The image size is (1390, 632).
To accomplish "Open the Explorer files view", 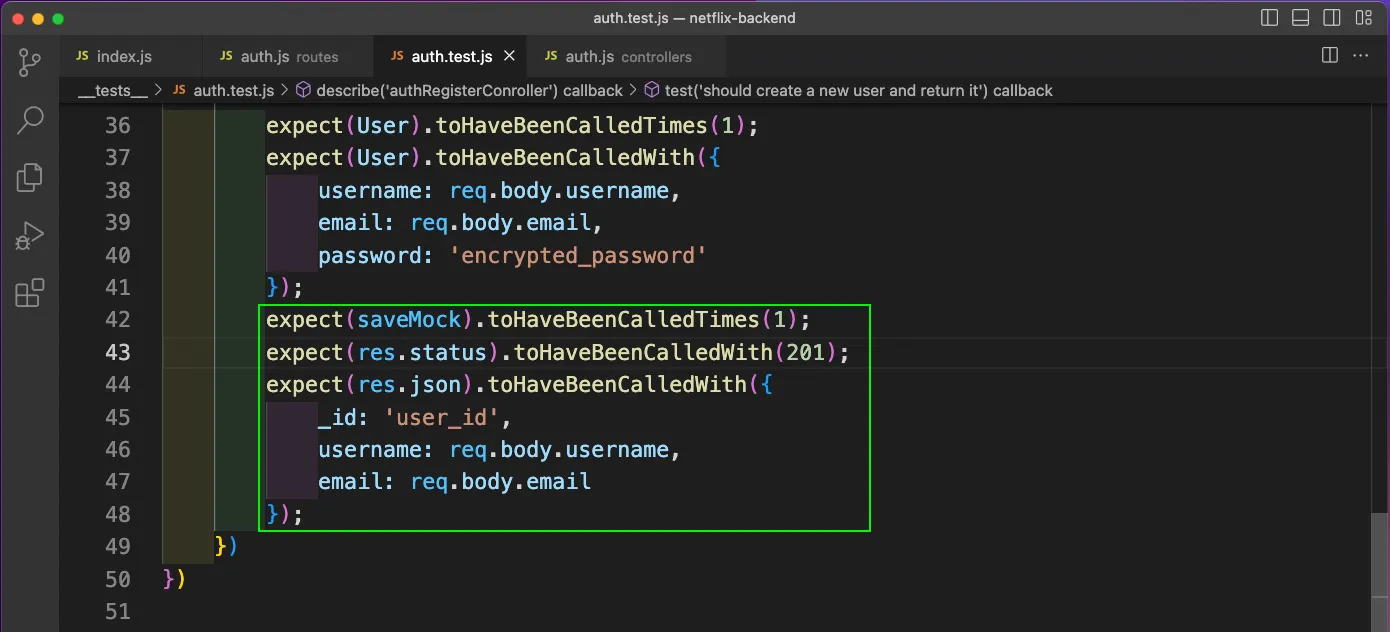I will point(30,178).
